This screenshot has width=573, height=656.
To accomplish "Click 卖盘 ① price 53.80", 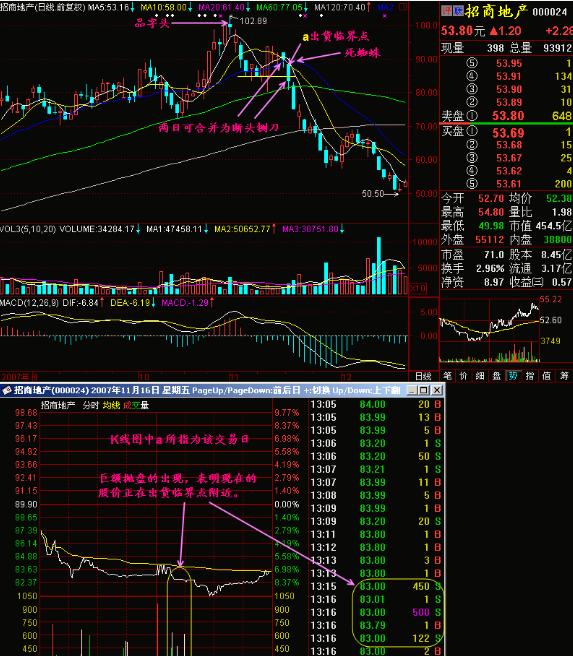I will (x=508, y=116).
